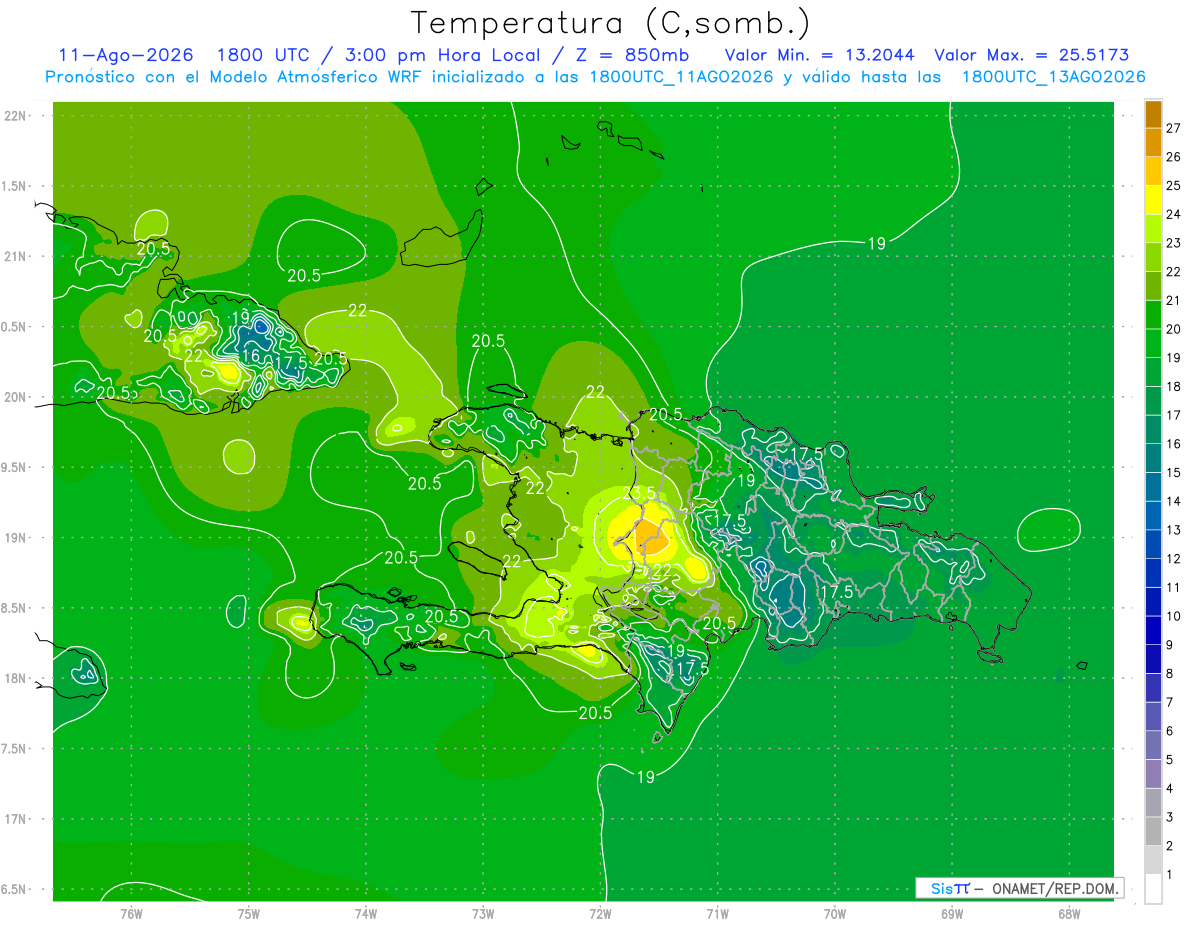The image size is (1200, 927).
Task: Click the "16" contour label over Cuba
Action: pos(250,356)
